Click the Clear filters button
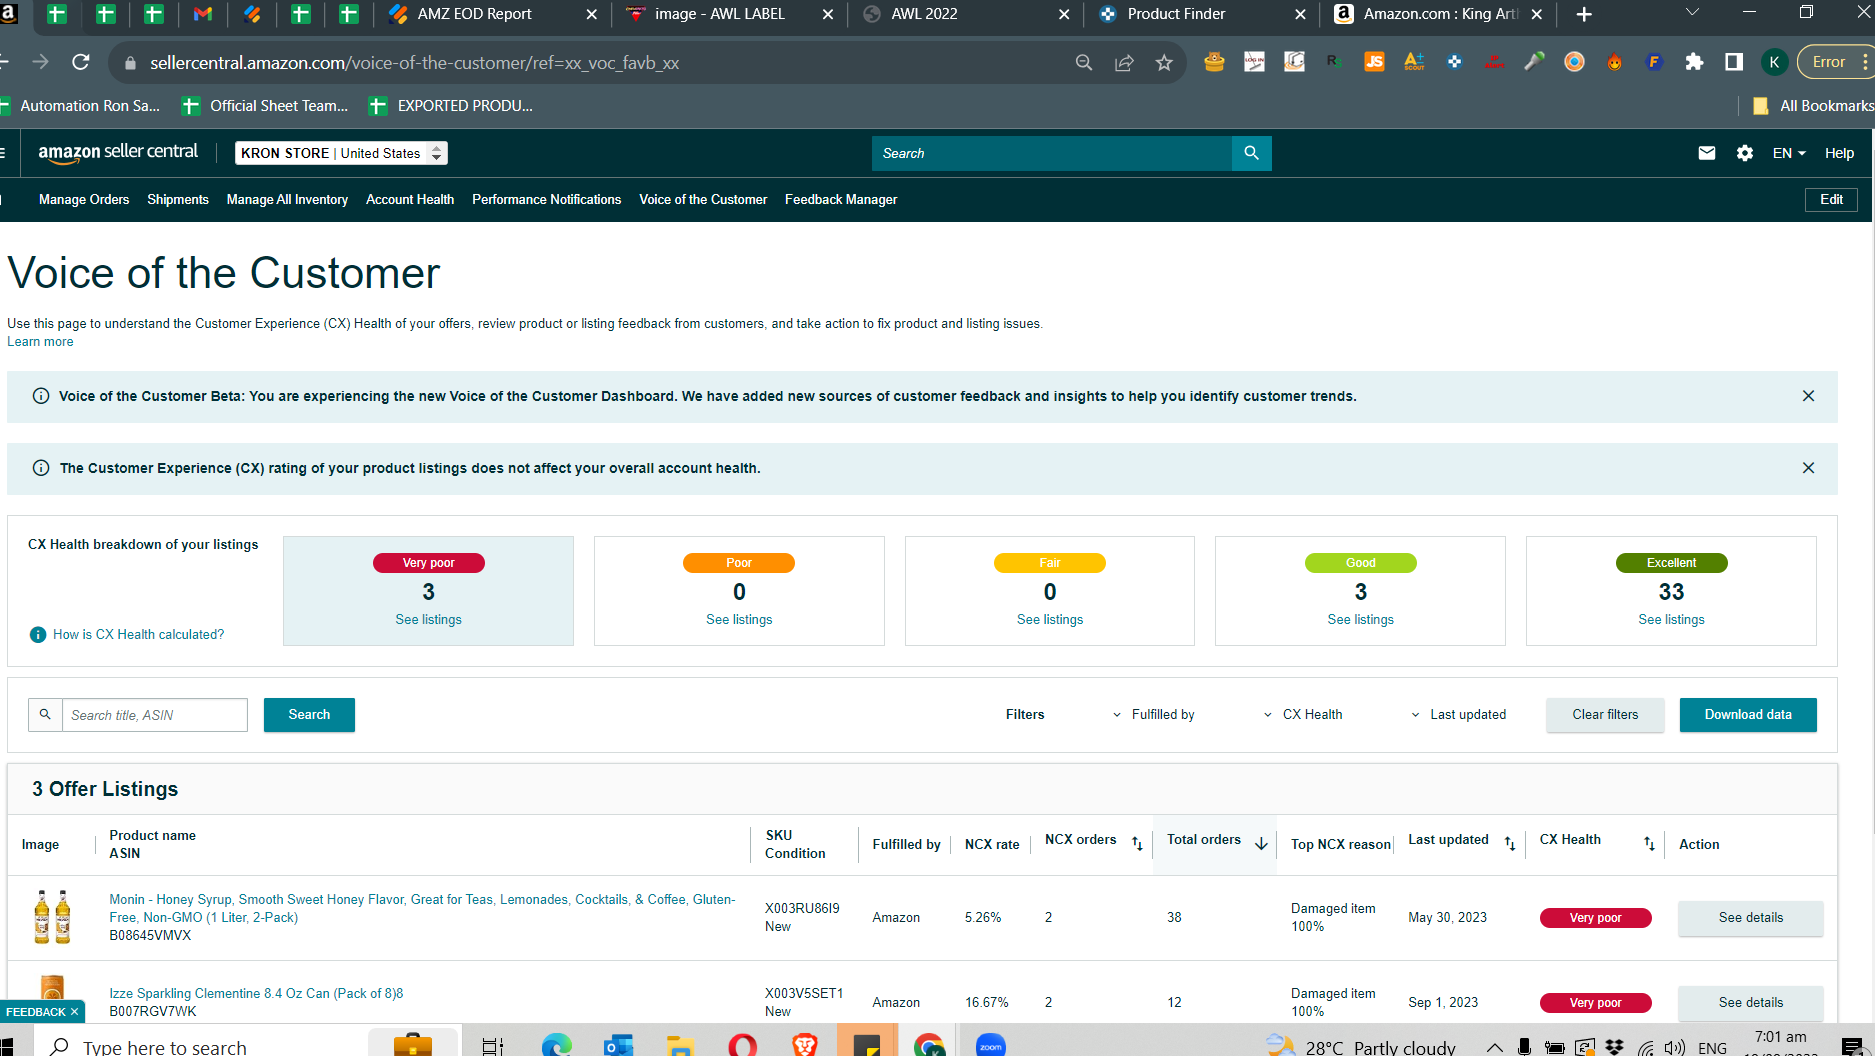This screenshot has height=1056, width=1875. tap(1605, 715)
